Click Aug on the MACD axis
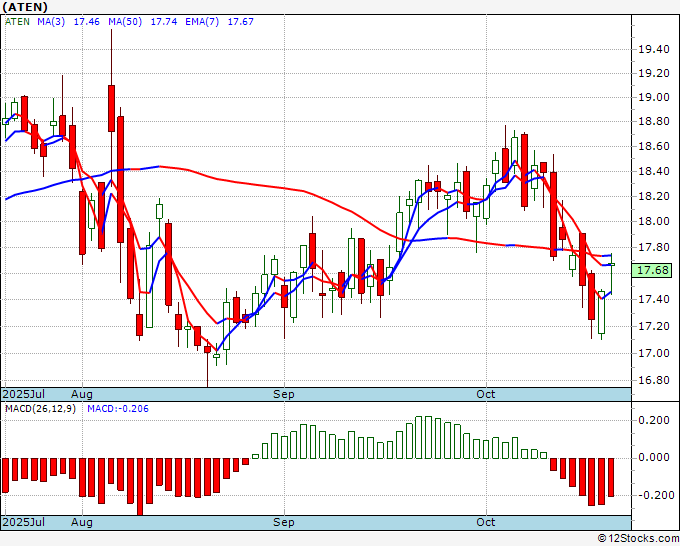 pyautogui.click(x=82, y=522)
